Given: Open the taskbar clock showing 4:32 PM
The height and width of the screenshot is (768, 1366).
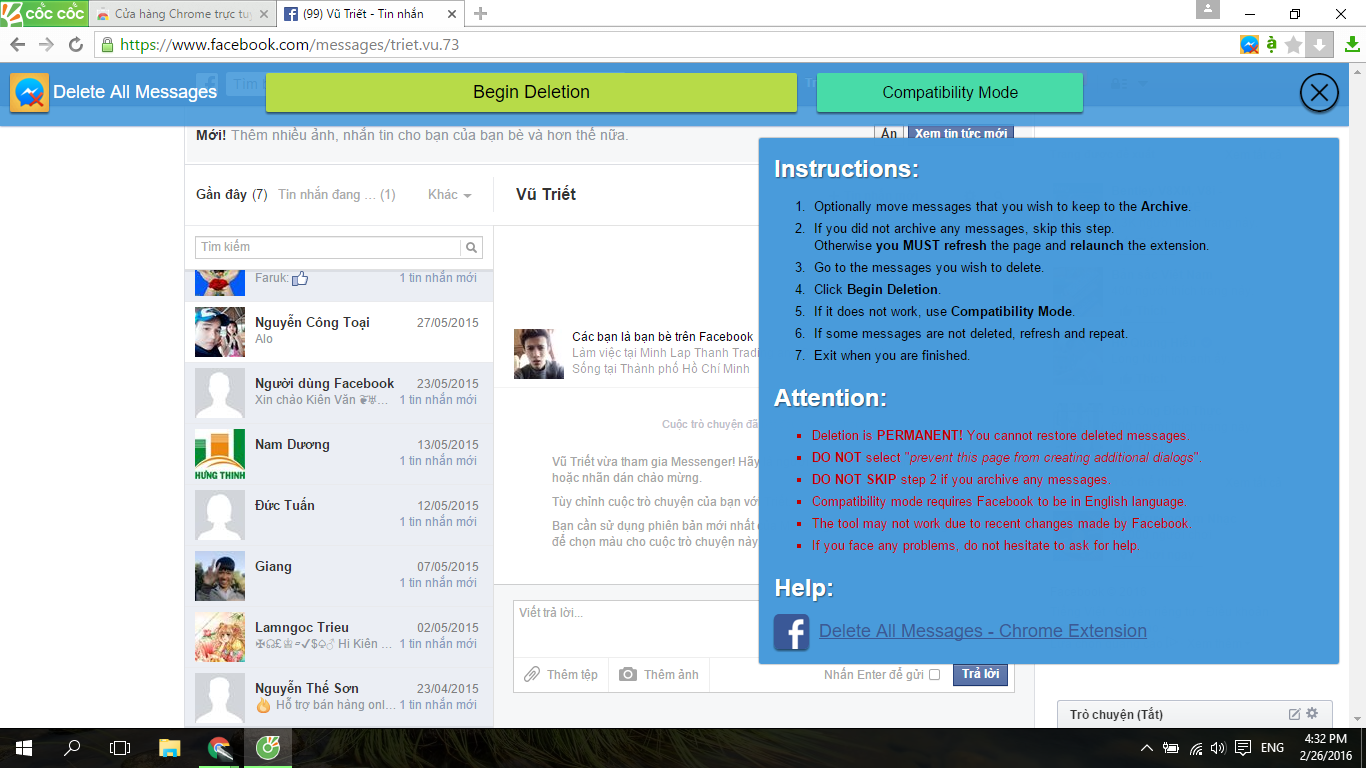Looking at the screenshot, I should [x=1325, y=748].
